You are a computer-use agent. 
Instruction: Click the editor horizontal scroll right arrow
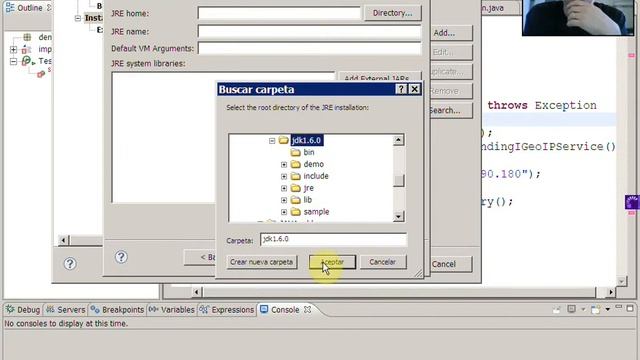(x=611, y=292)
